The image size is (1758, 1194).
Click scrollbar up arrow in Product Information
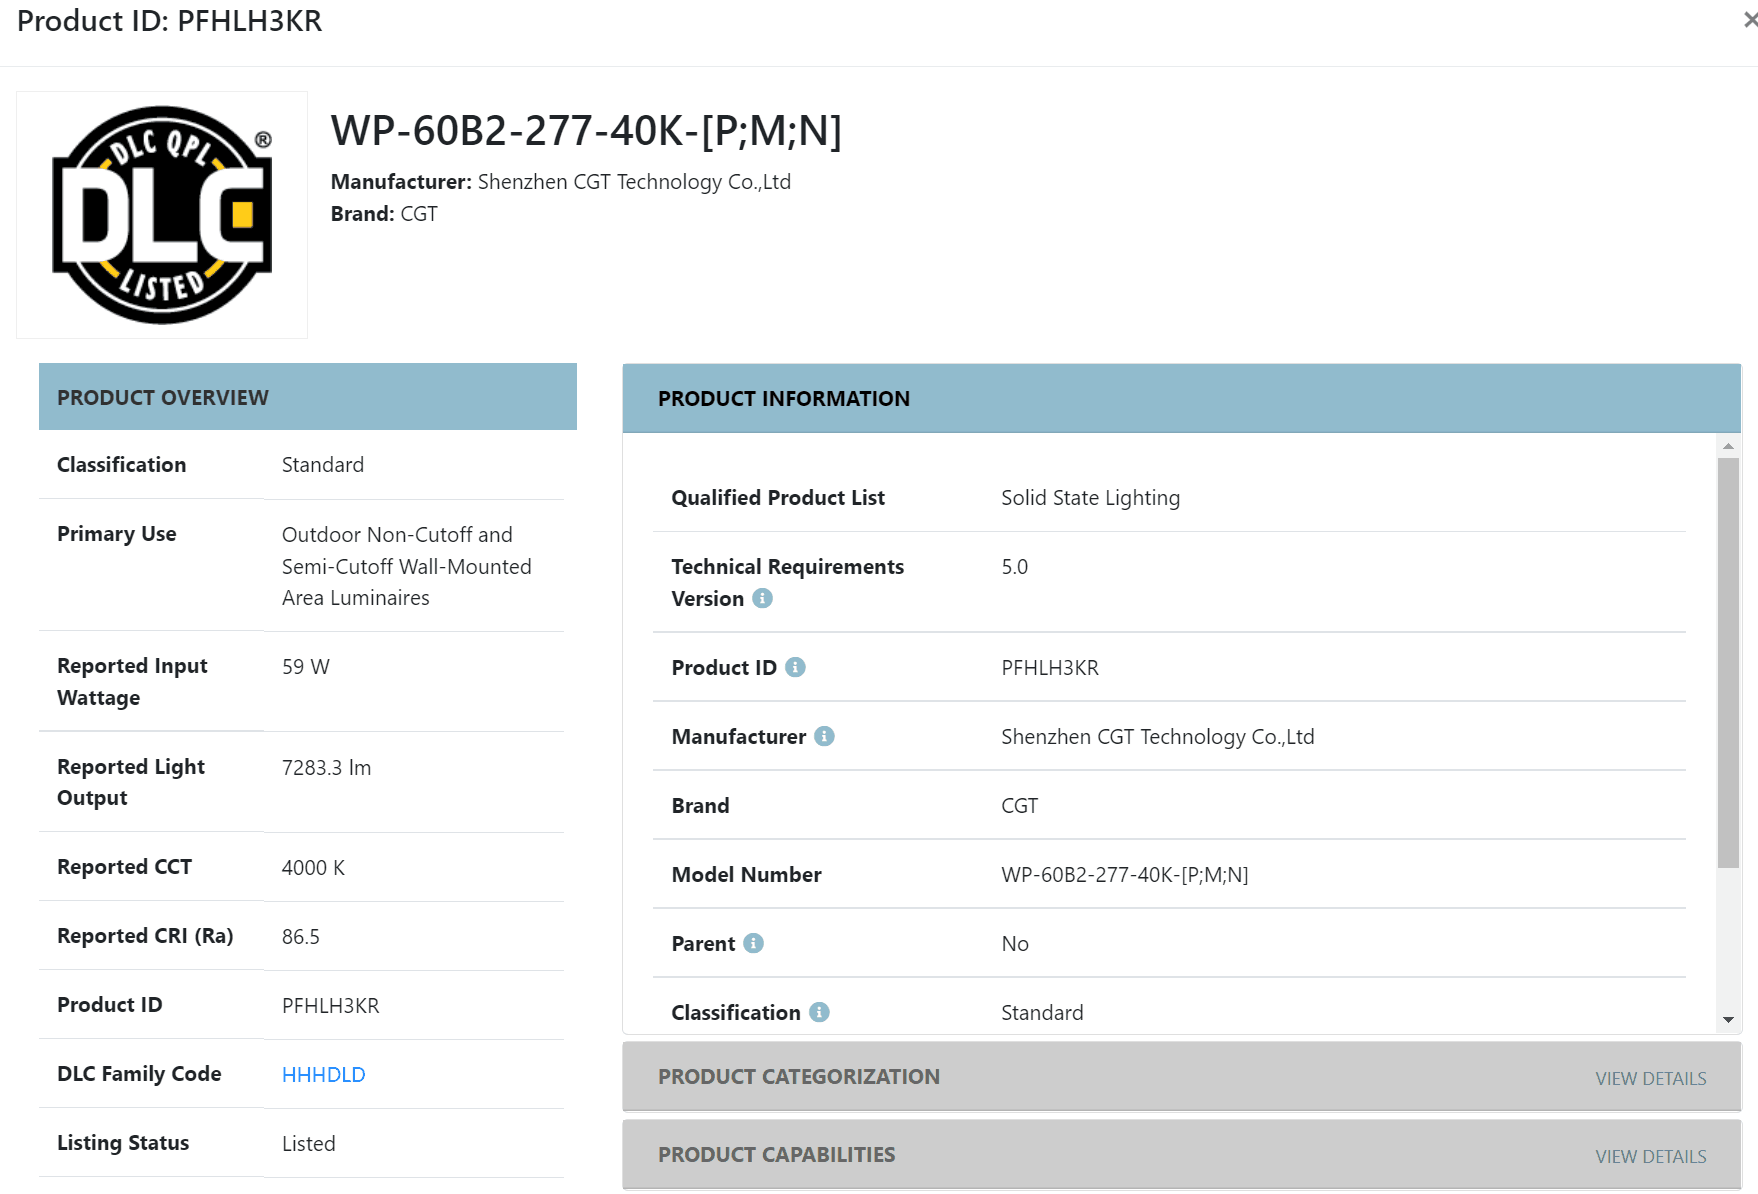point(1728,446)
